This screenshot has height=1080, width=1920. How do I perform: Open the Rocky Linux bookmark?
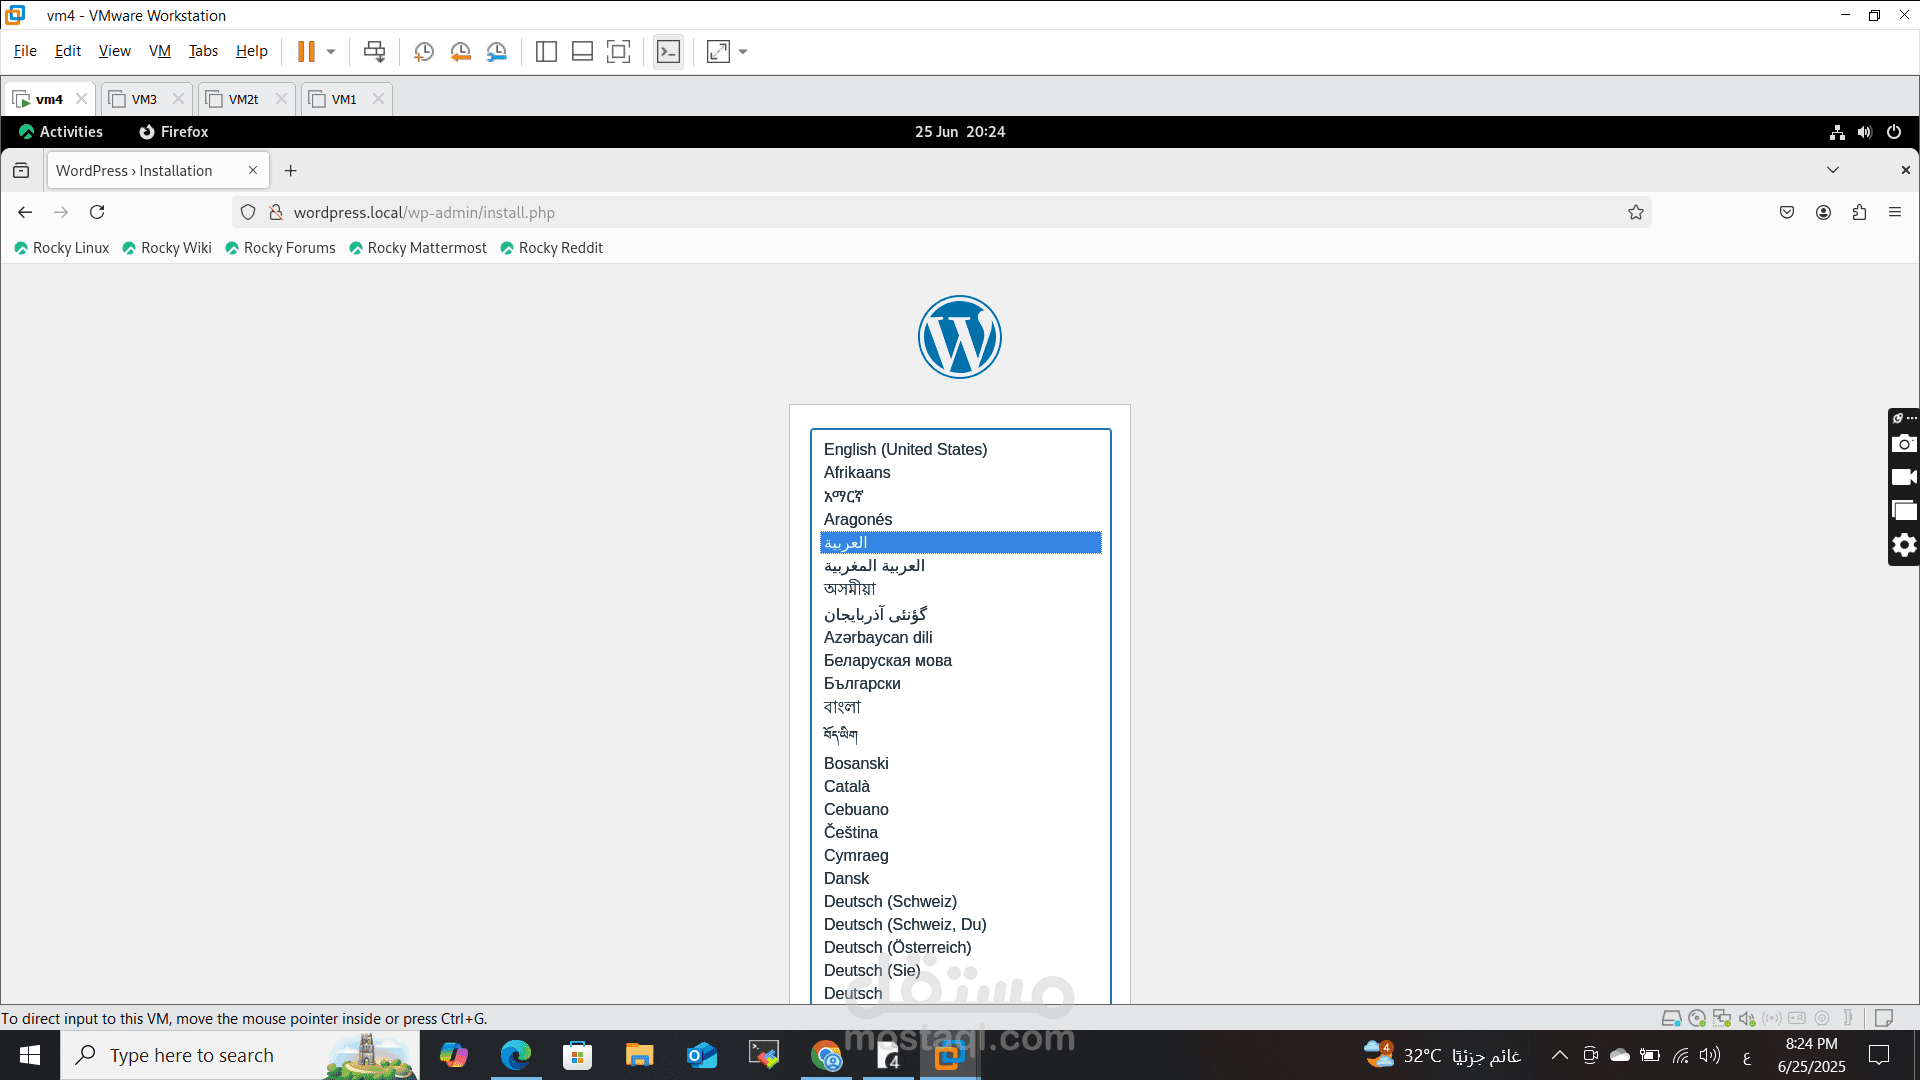coord(61,248)
